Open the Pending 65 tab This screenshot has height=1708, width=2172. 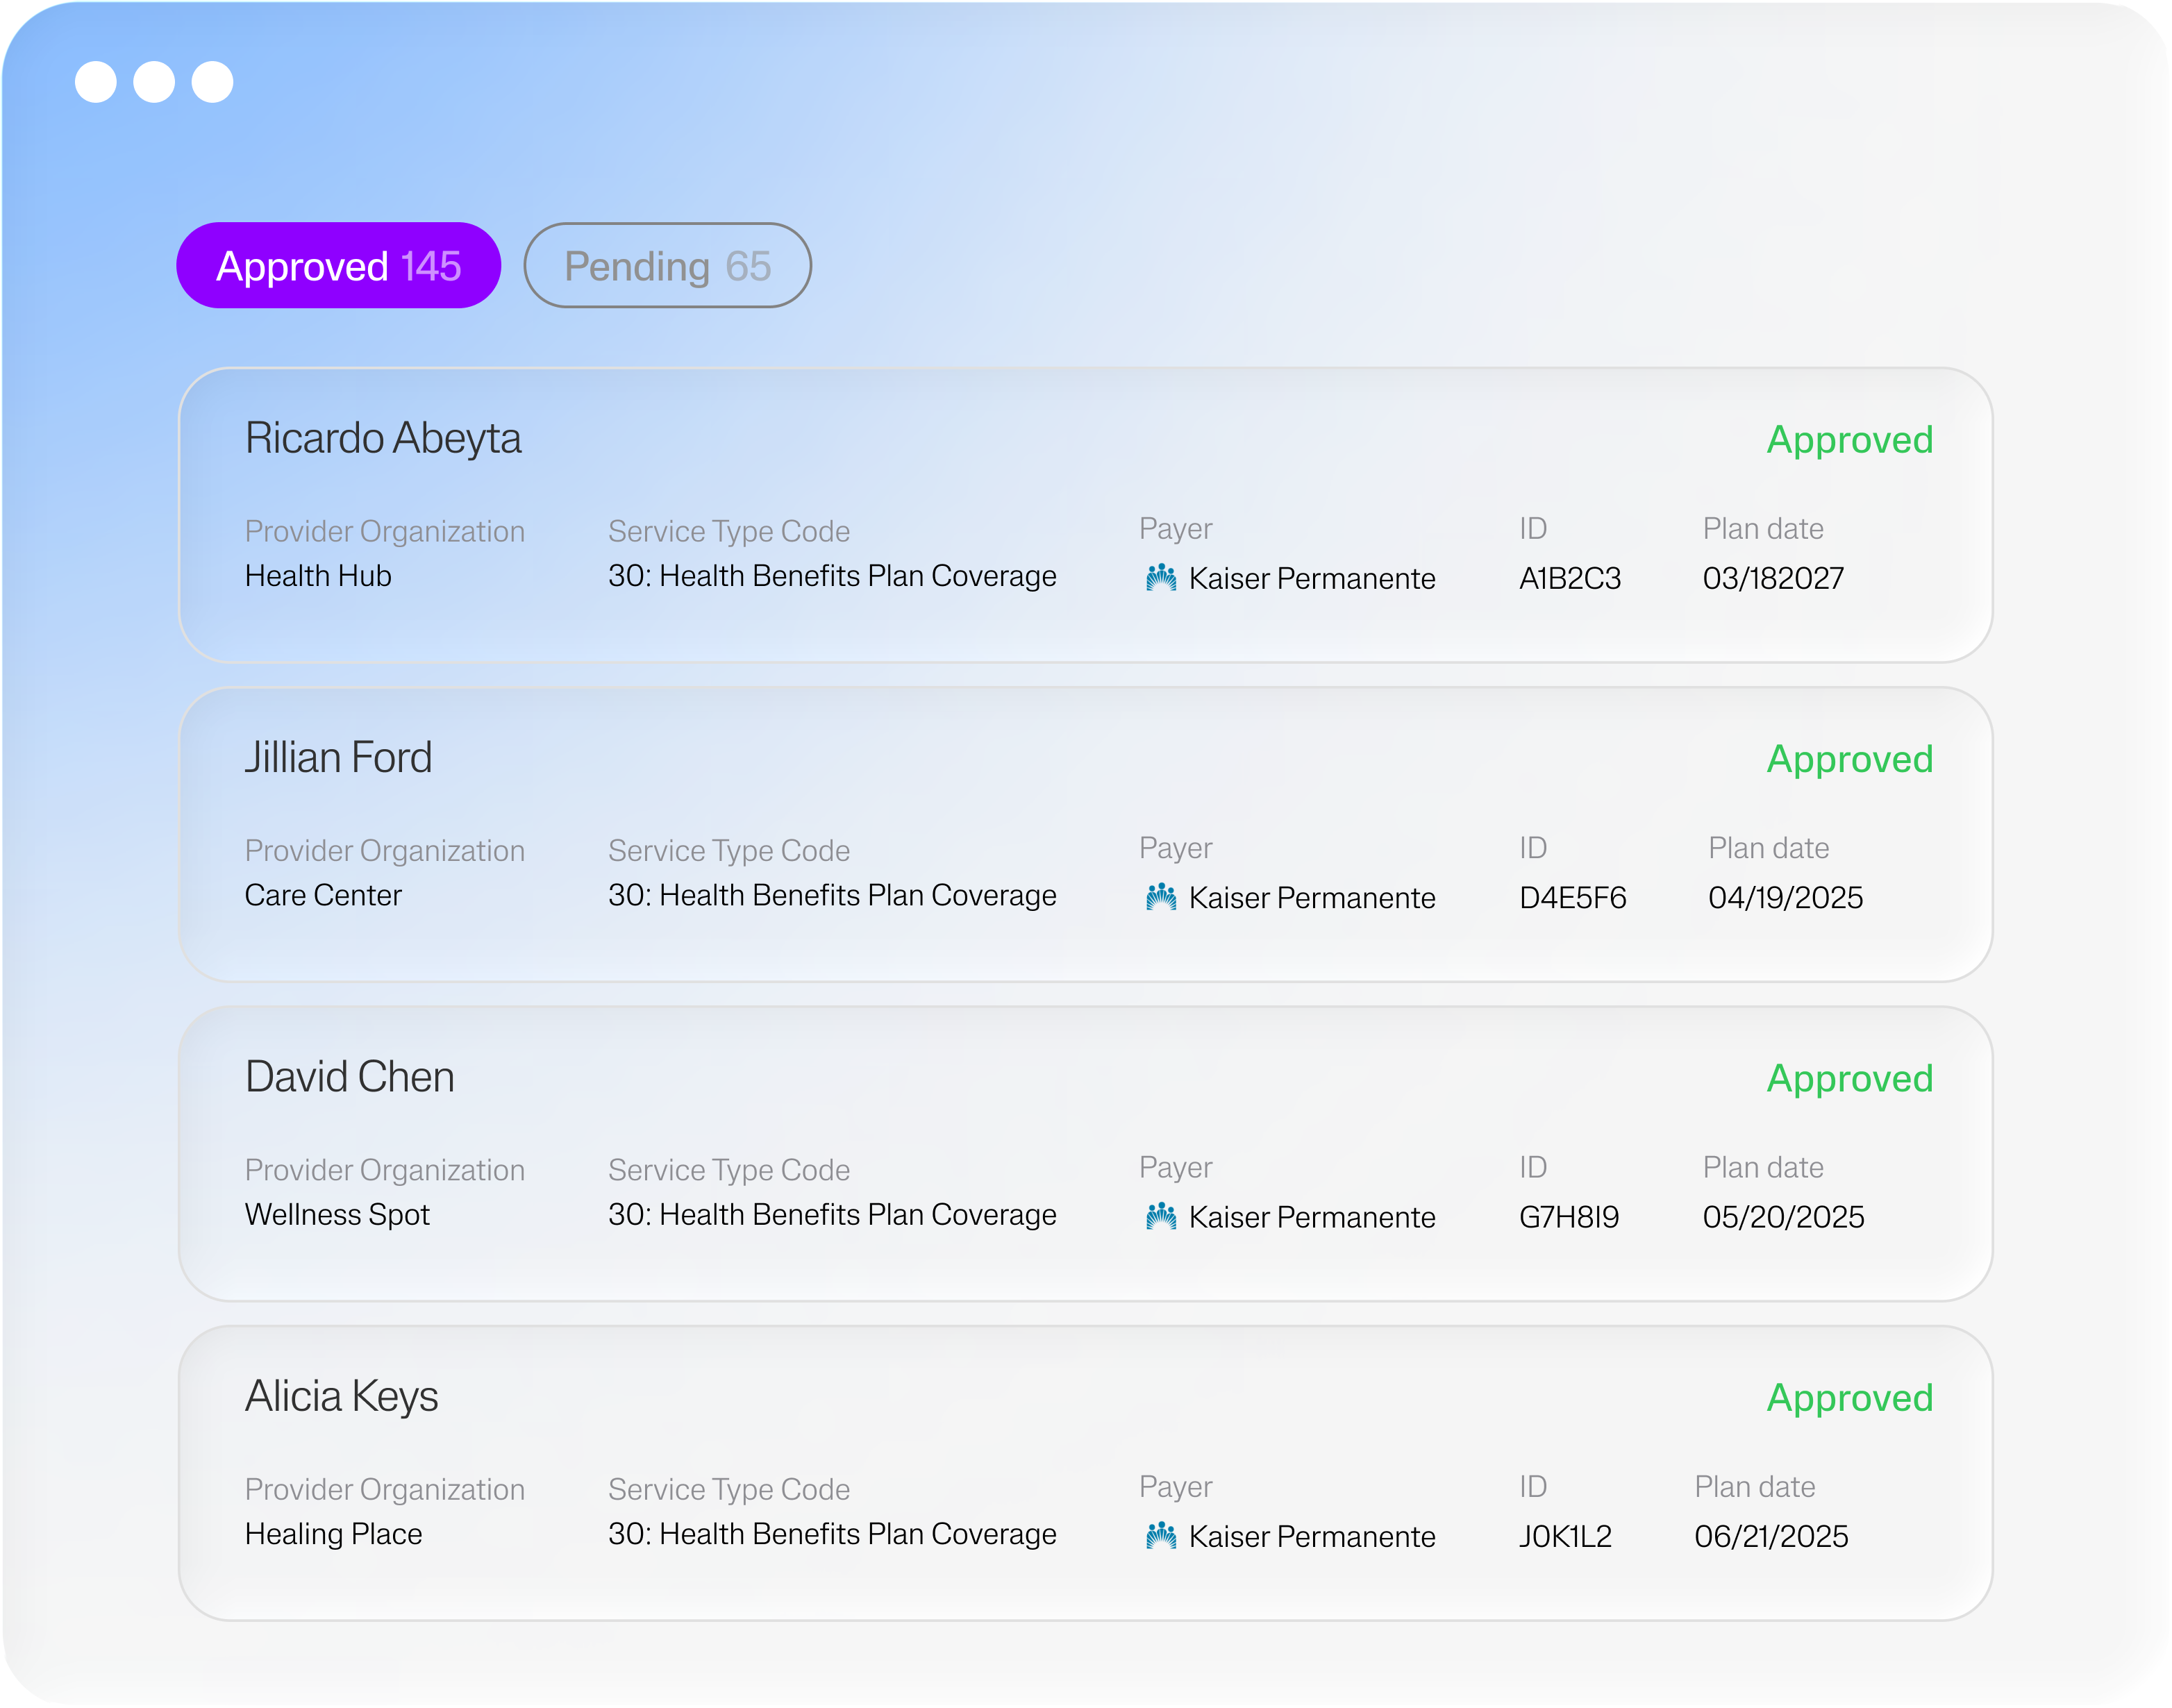pyautogui.click(x=667, y=266)
